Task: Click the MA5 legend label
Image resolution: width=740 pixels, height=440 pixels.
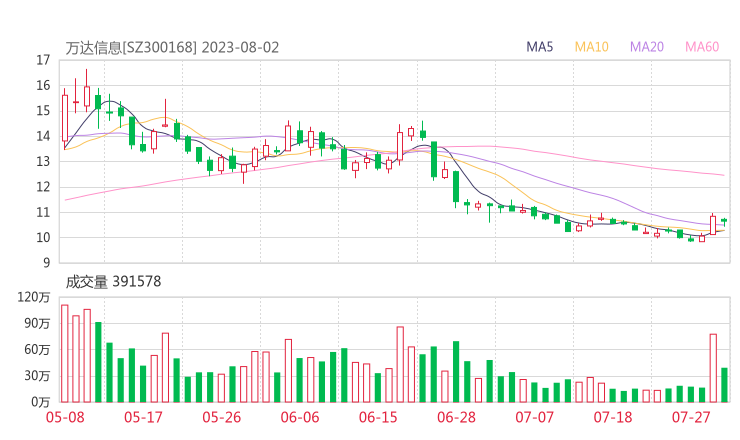Action: coord(539,47)
